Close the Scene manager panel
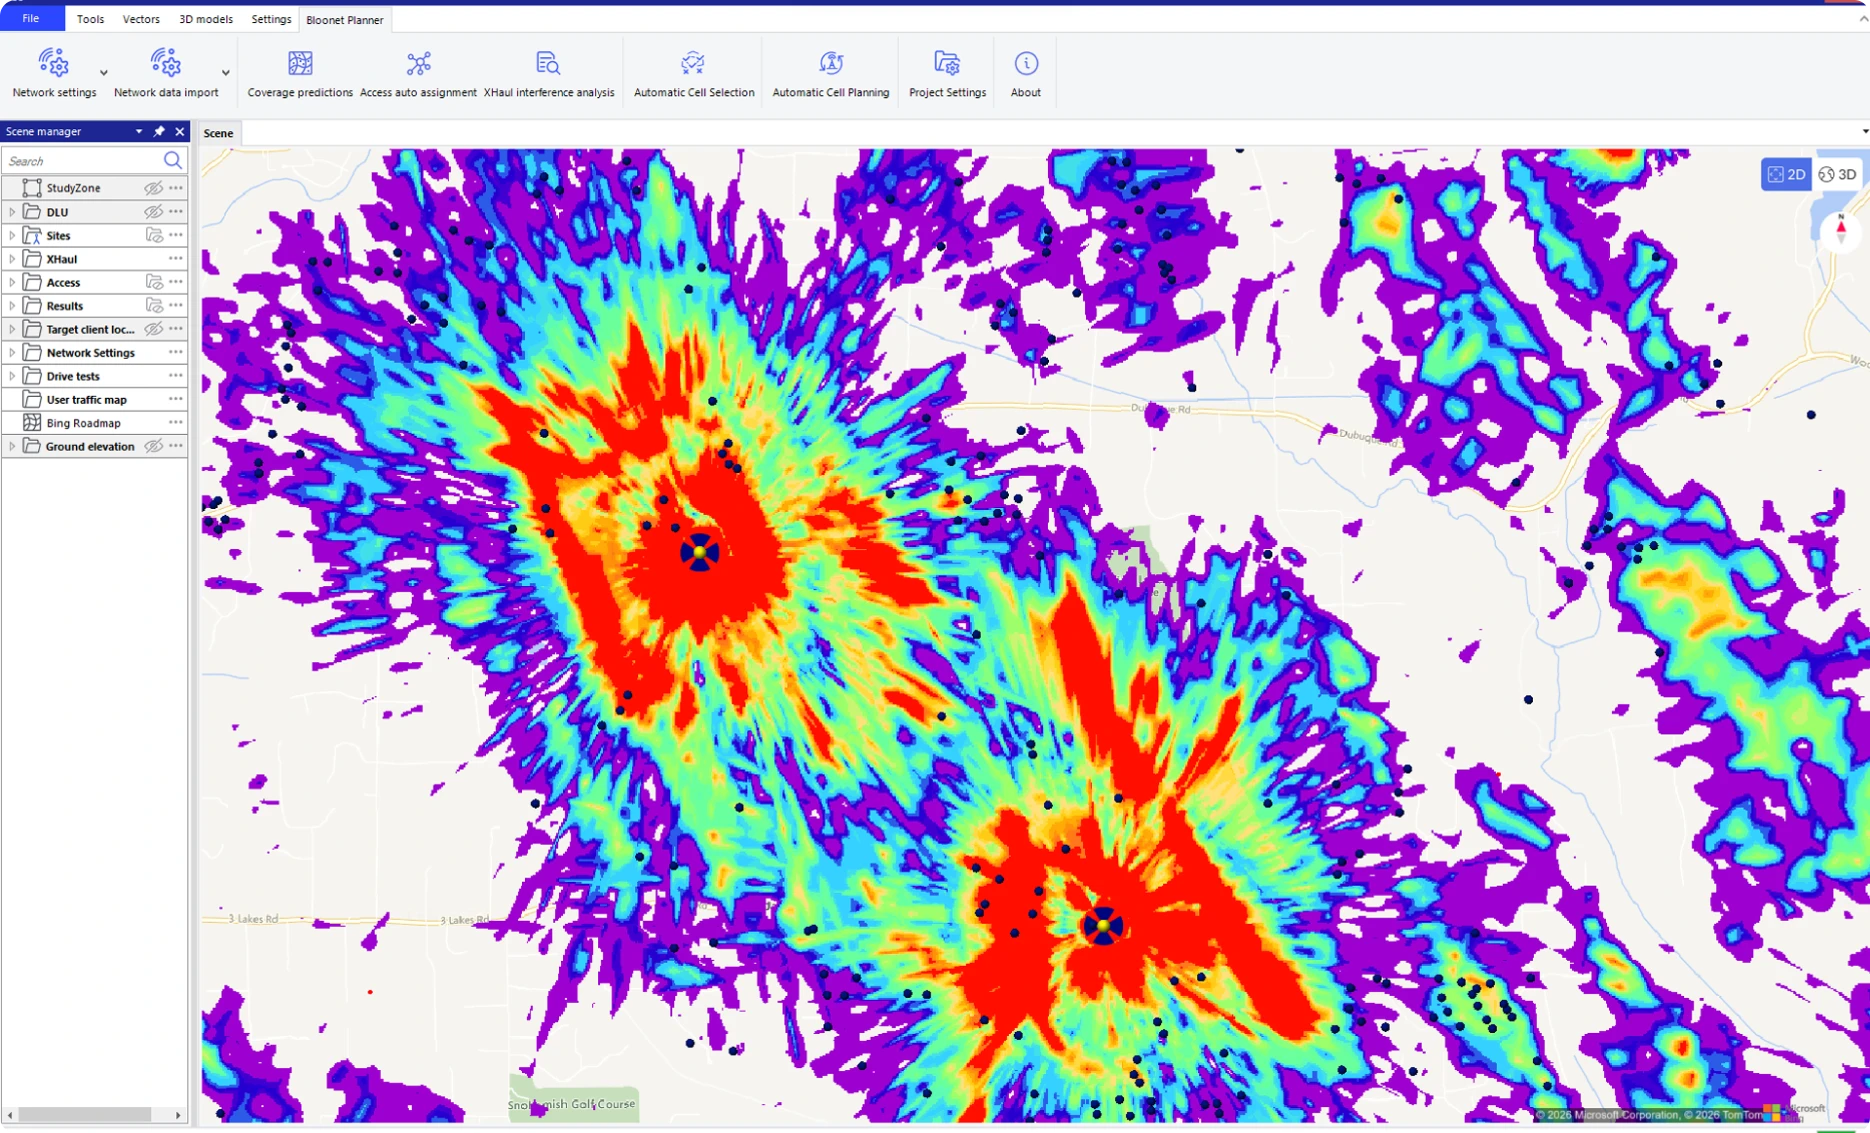This screenshot has width=1870, height=1133. [180, 131]
